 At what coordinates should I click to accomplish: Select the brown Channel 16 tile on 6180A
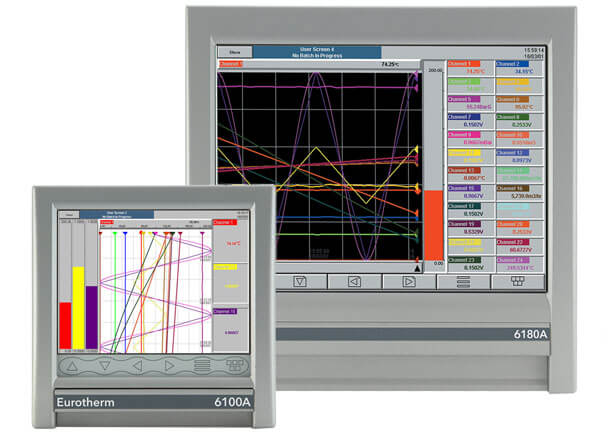[x=519, y=193]
